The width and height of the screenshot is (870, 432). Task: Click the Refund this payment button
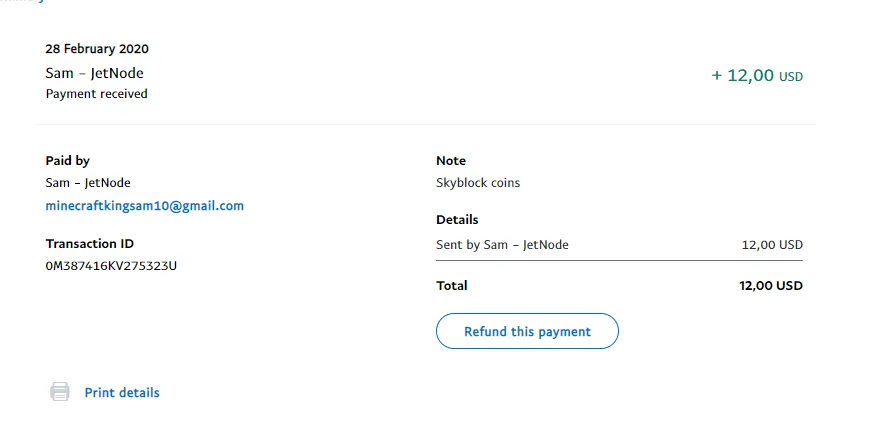[527, 331]
